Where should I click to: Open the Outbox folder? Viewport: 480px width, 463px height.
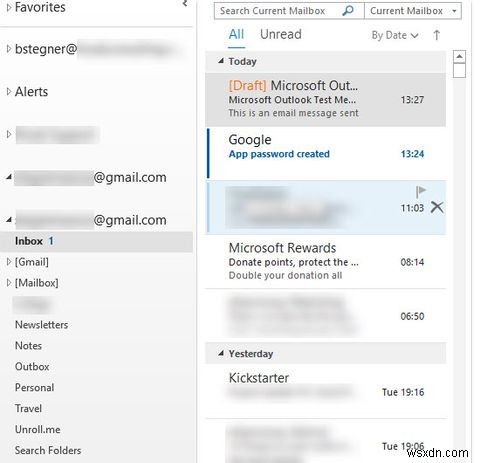click(x=32, y=367)
